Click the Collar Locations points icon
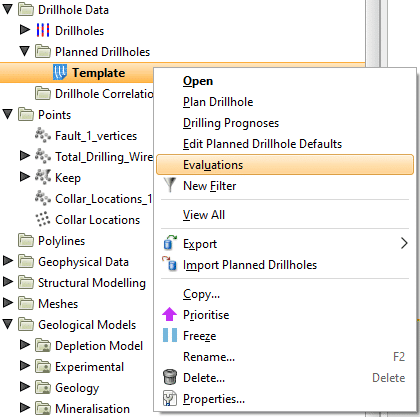The height and width of the screenshot is (417, 420). pyautogui.click(x=43, y=219)
